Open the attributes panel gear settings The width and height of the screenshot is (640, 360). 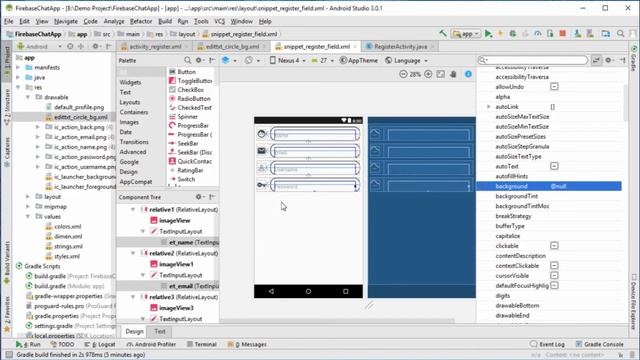[x=609, y=60]
